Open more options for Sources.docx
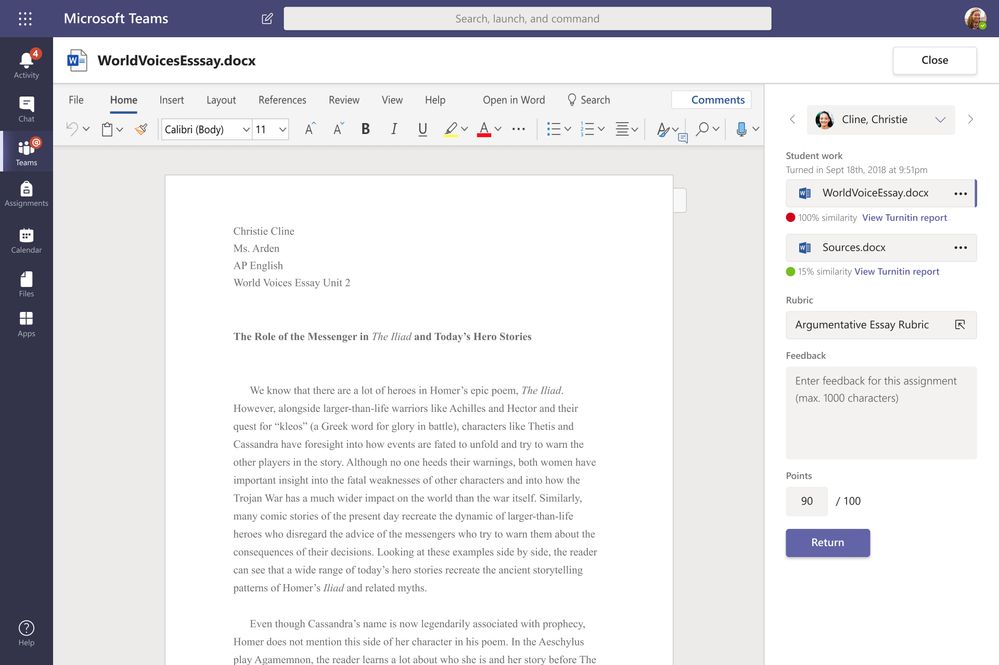Image resolution: width=999 pixels, height=665 pixels. 960,248
